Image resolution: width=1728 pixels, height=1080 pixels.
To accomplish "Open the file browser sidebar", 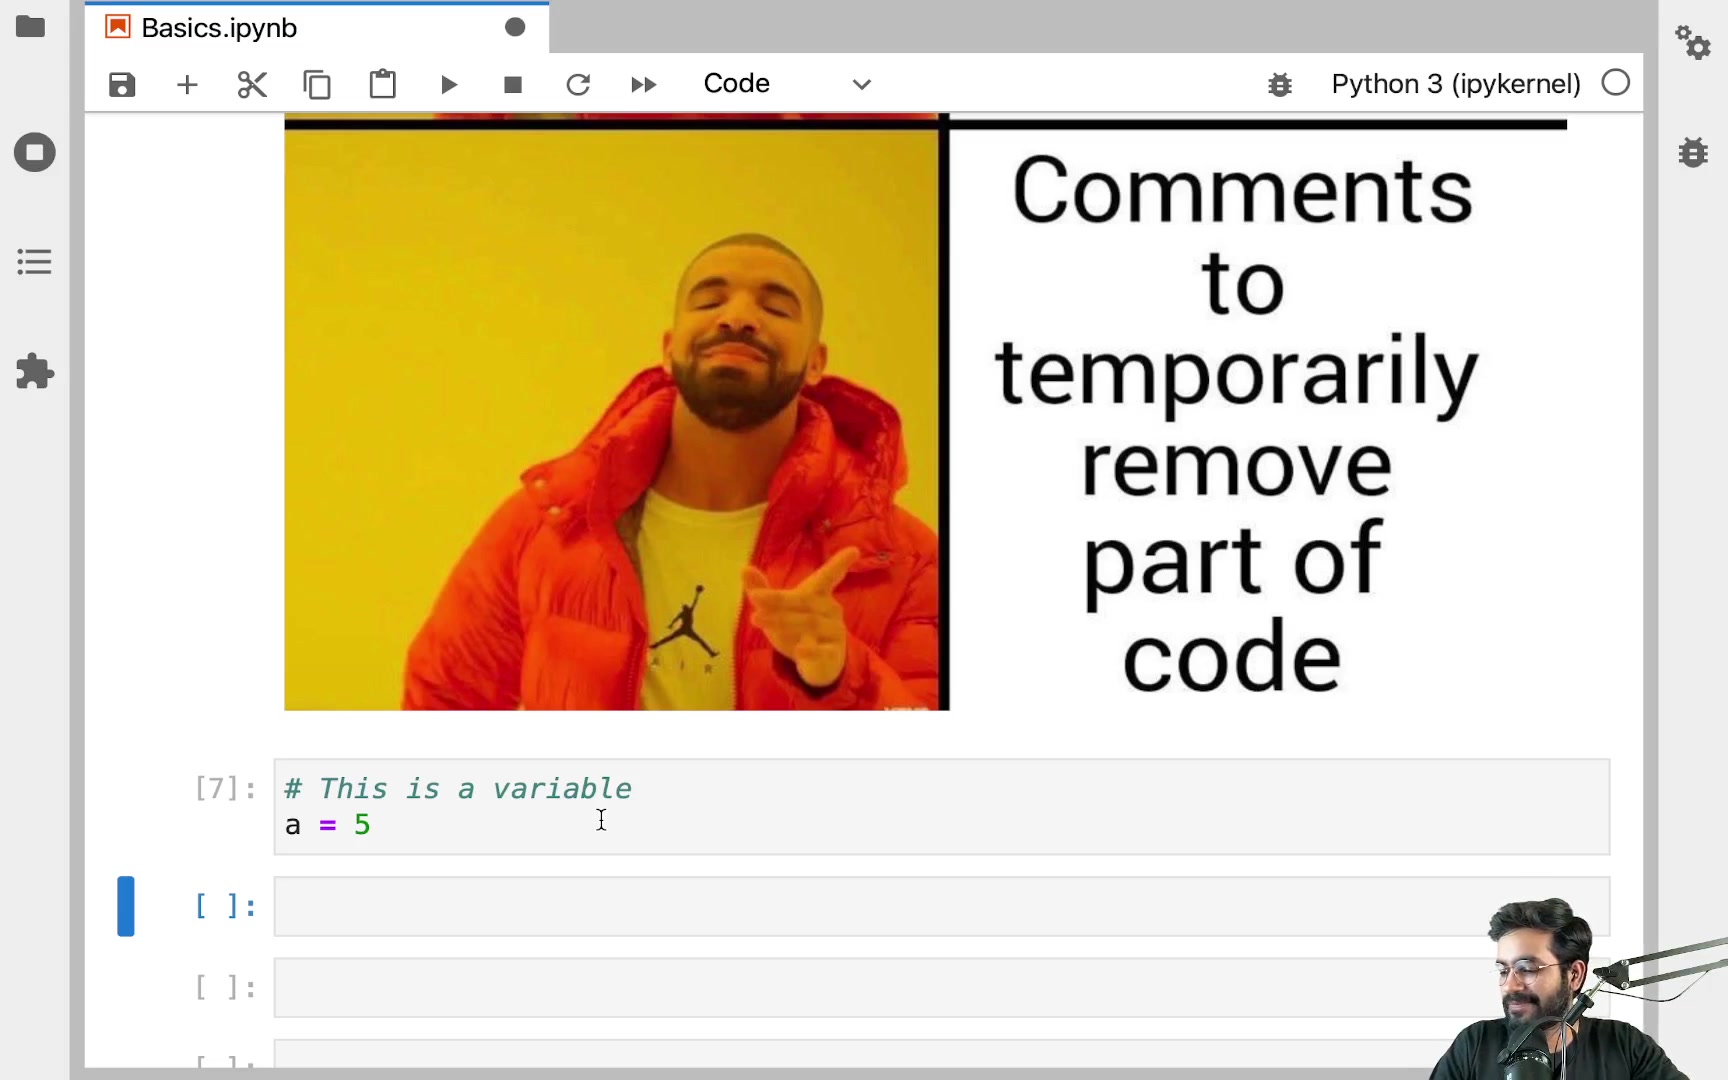I will pyautogui.click(x=31, y=27).
